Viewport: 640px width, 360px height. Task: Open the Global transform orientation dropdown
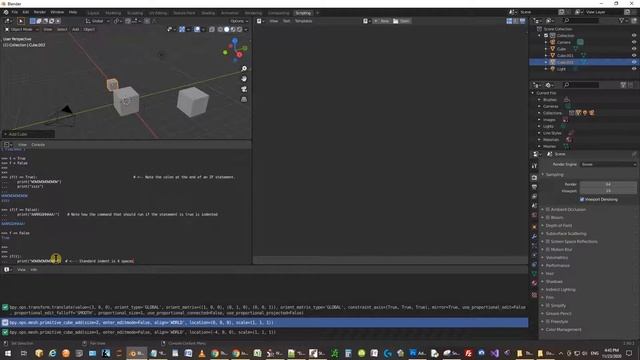pyautogui.click(x=98, y=21)
